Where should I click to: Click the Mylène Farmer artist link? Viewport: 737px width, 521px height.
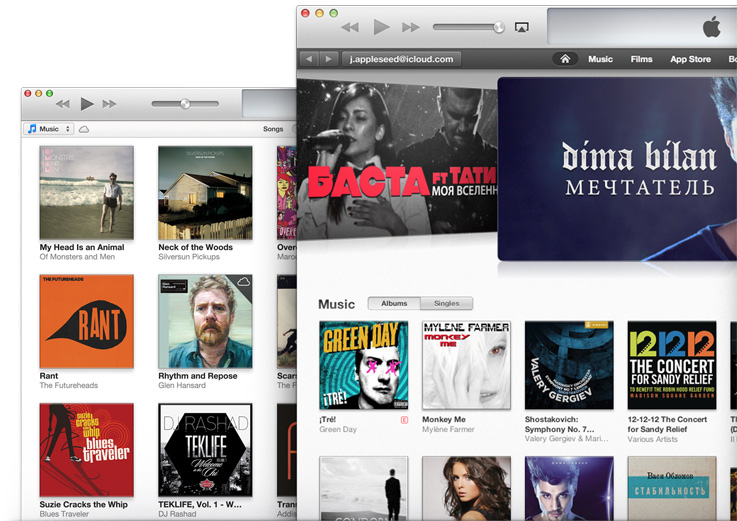click(448, 429)
